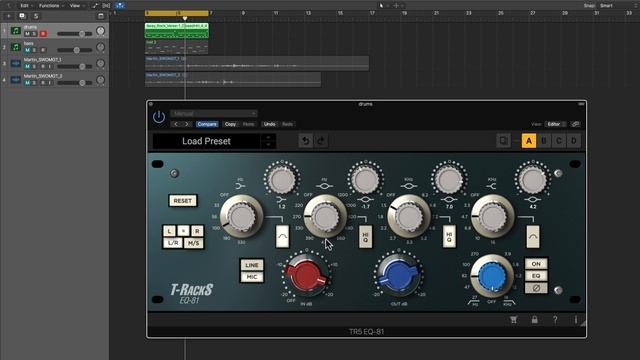This screenshot has width=640, height=360.
Task: Toggle the high band bell shape button
Action: [x=533, y=236]
